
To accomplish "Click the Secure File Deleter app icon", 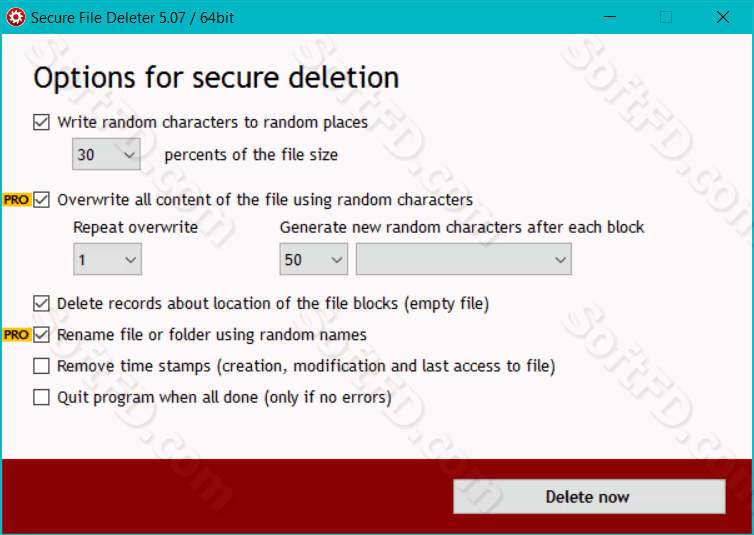I will pyautogui.click(x=15, y=18).
